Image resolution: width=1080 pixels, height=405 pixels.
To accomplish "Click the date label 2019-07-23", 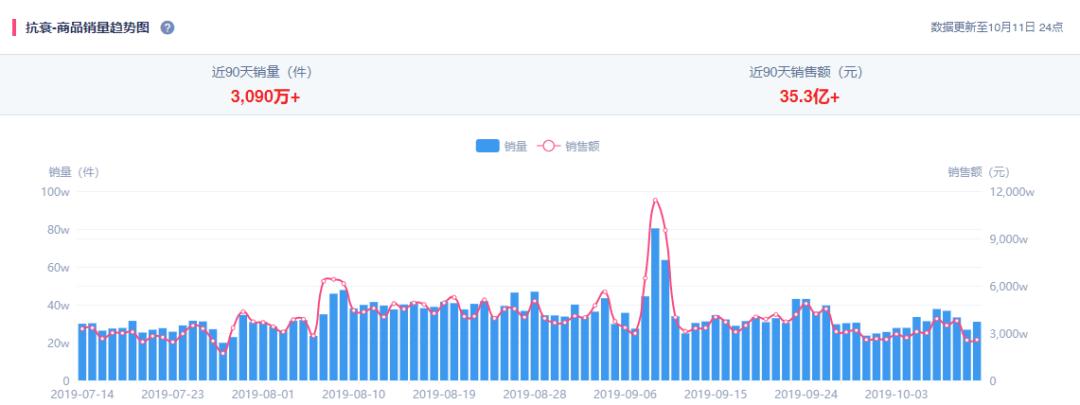I will (172, 394).
